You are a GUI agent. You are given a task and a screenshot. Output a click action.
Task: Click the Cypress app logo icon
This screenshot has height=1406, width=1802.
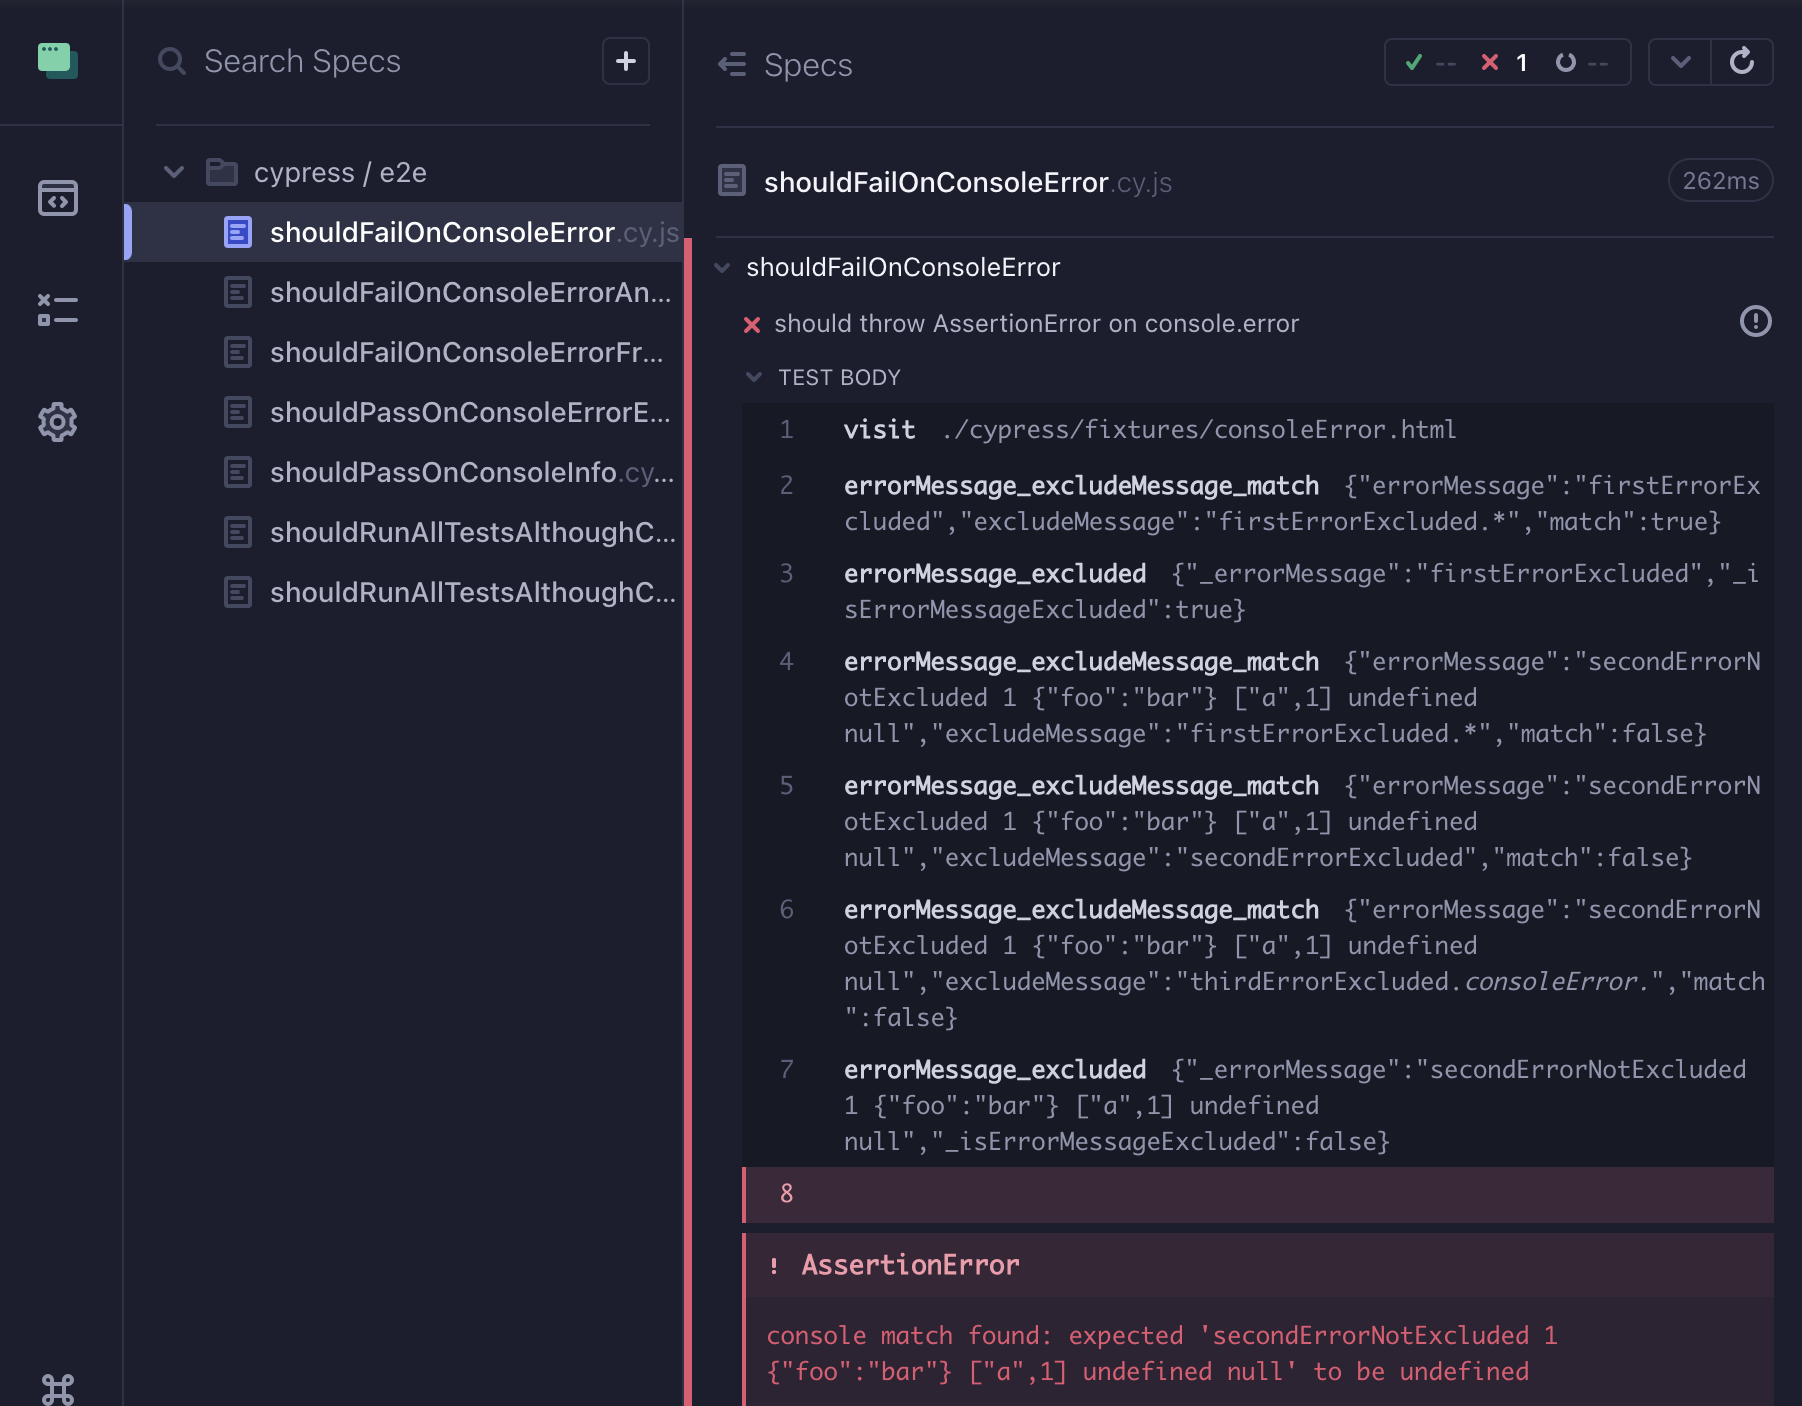(x=57, y=60)
